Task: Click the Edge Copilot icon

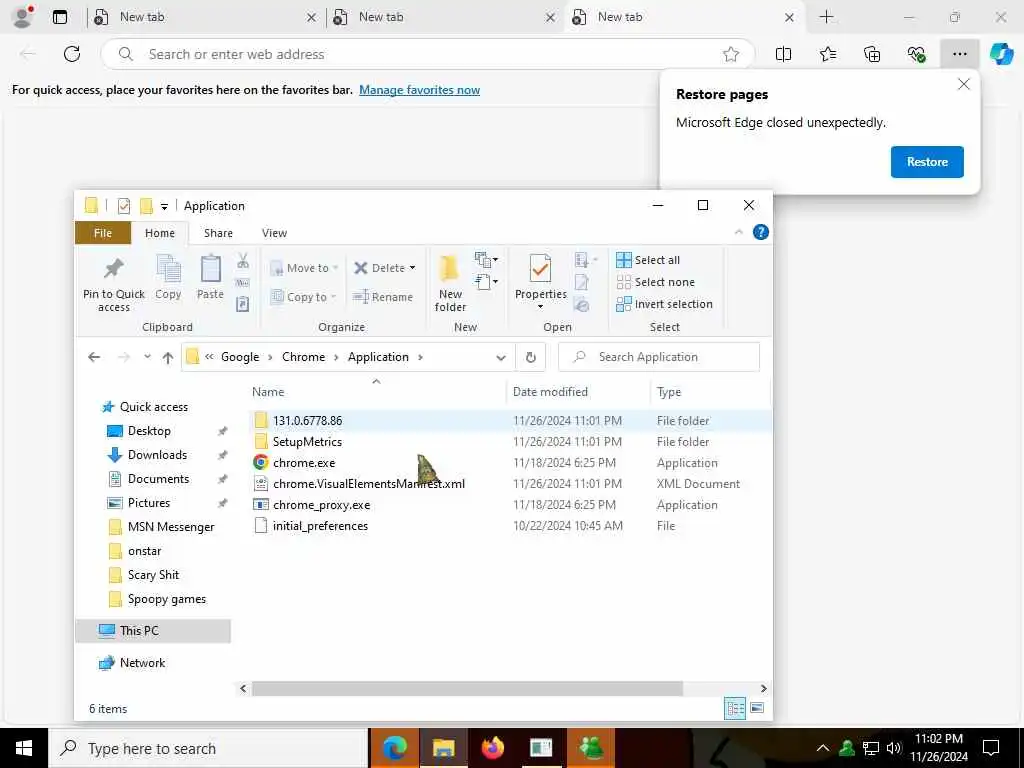Action: tap(1001, 54)
